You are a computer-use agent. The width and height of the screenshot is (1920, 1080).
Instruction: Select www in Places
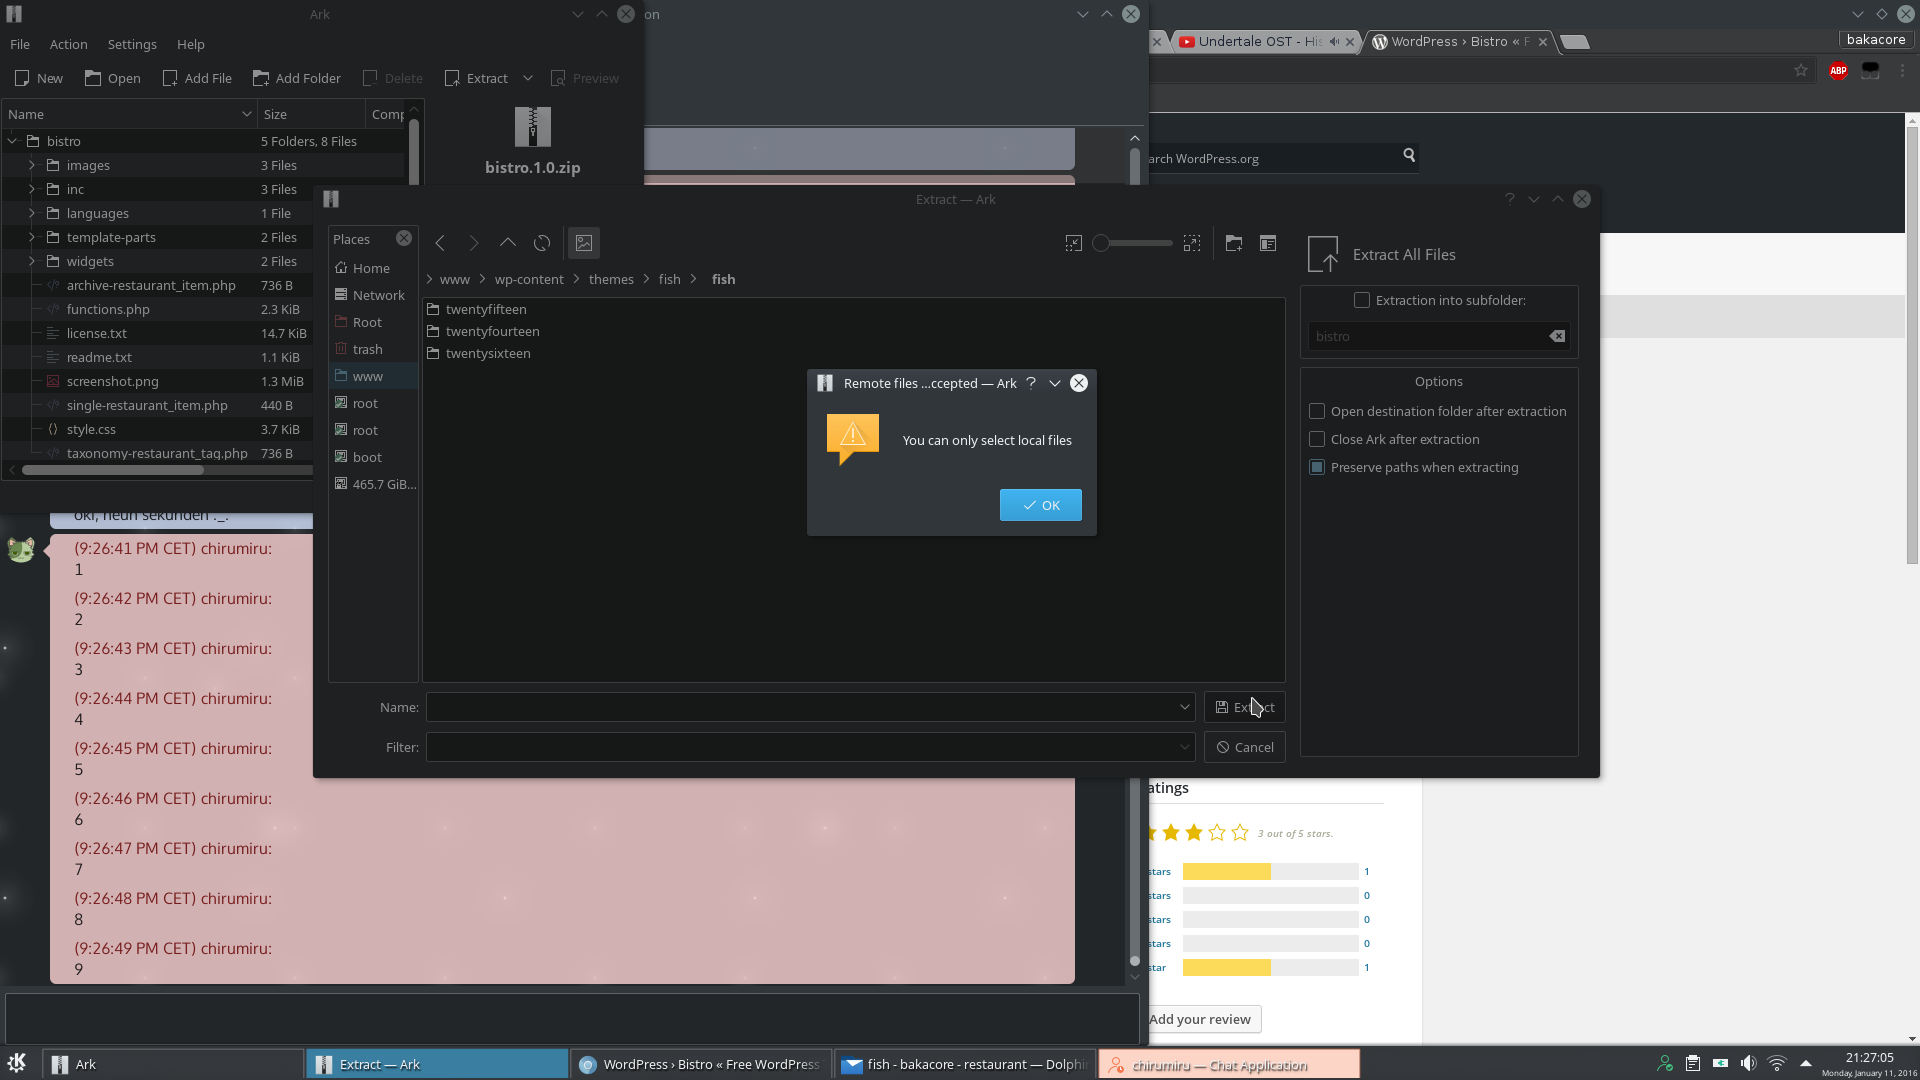pos(367,376)
